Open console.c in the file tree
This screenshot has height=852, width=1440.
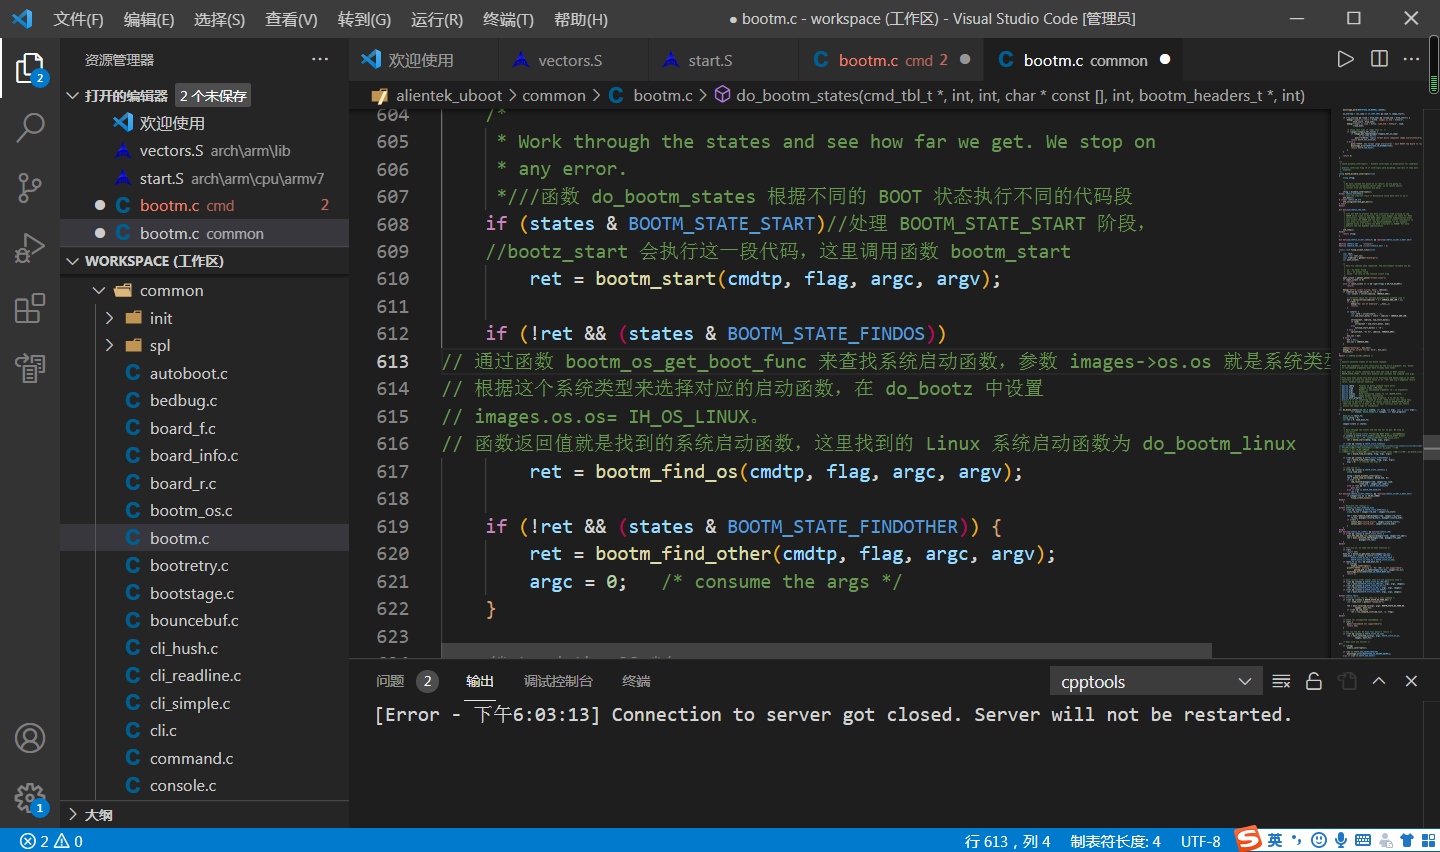205,786
